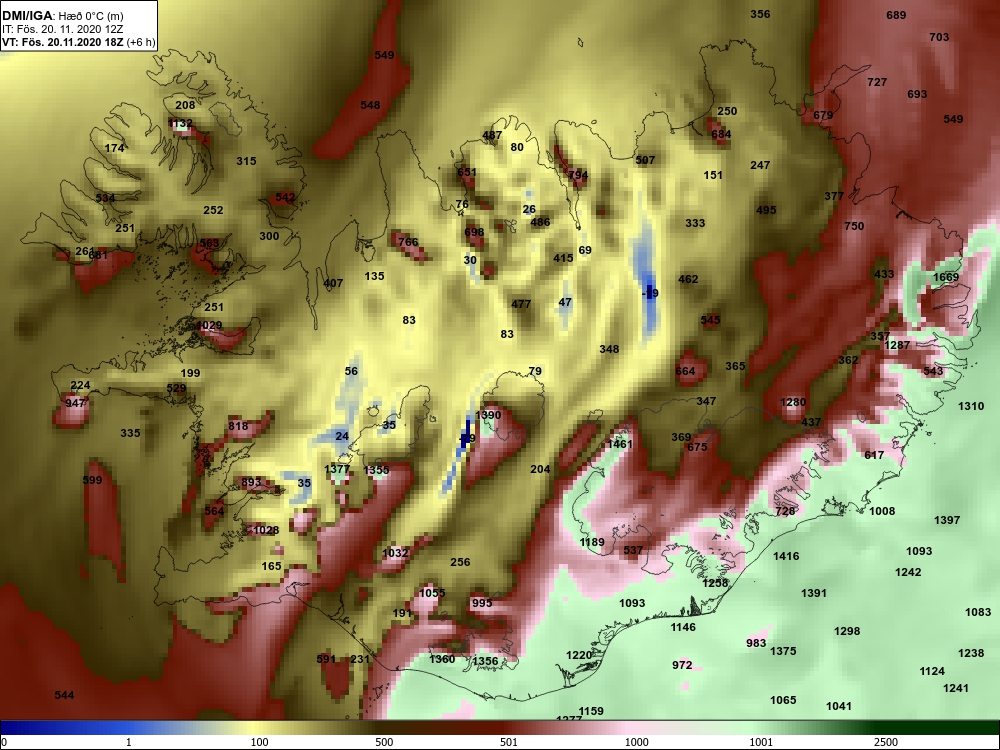
Task: Click the map value '766'
Action: (x=408, y=242)
